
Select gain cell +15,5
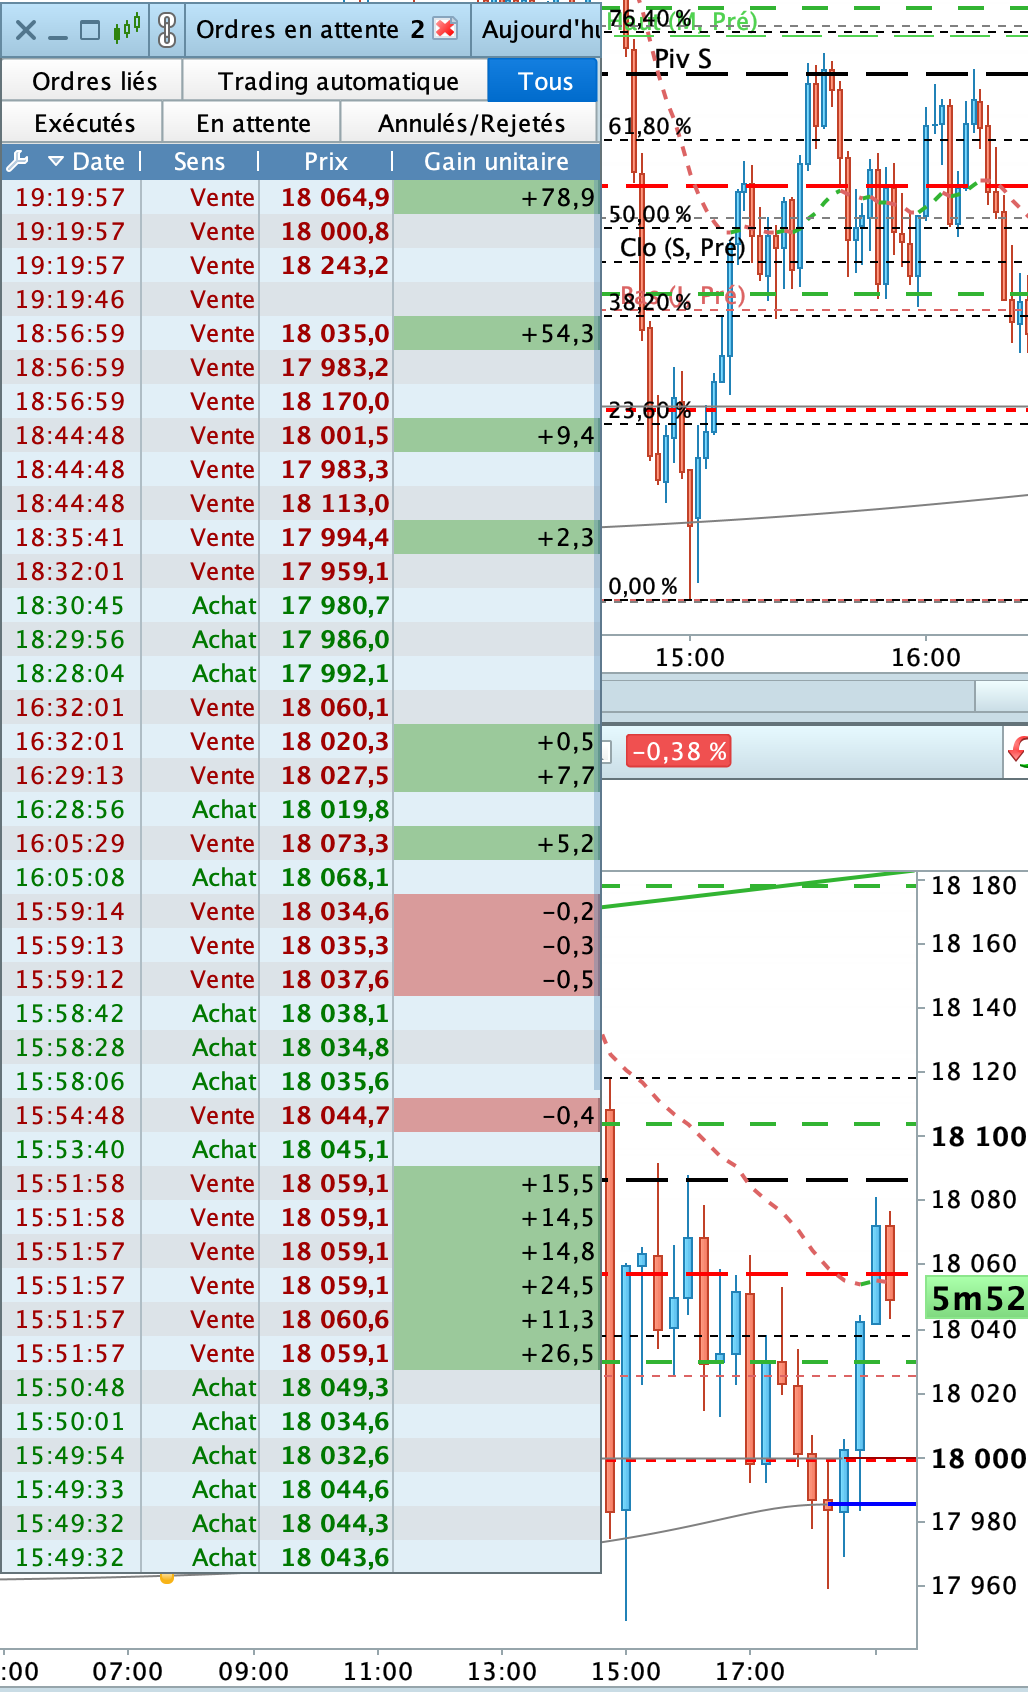[x=496, y=1183]
